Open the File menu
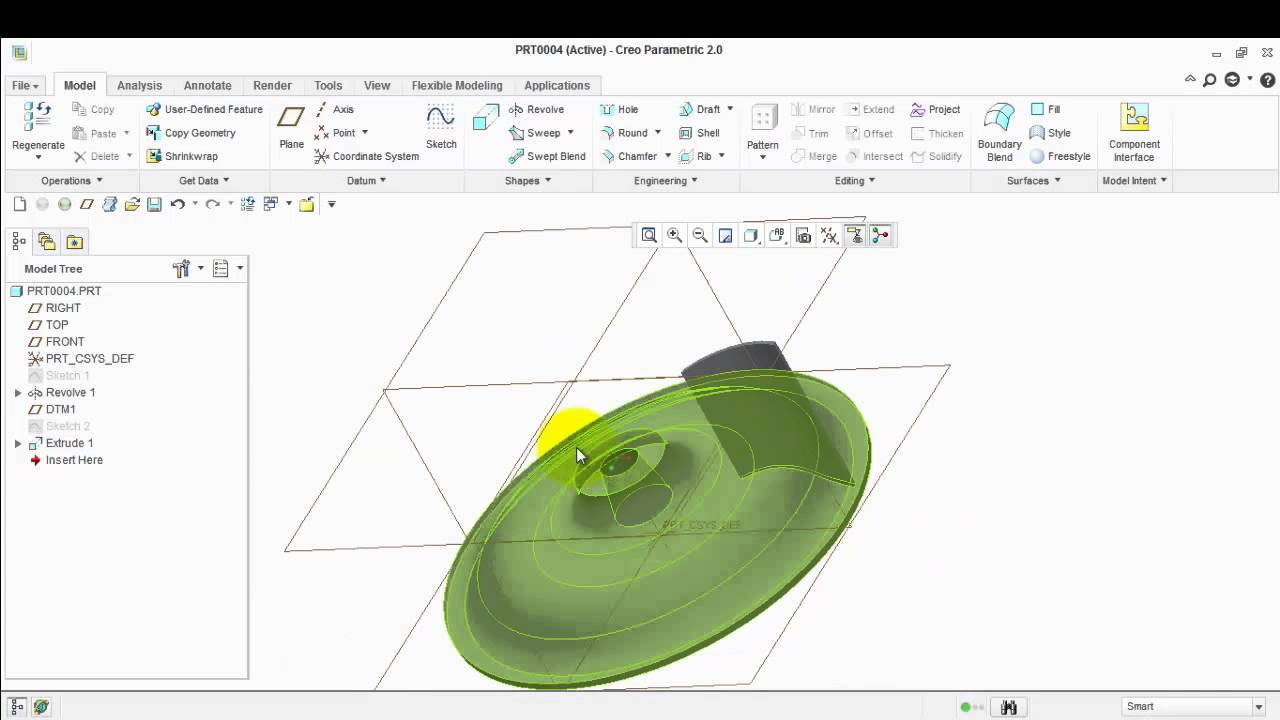This screenshot has height=720, width=1280. 25,86
